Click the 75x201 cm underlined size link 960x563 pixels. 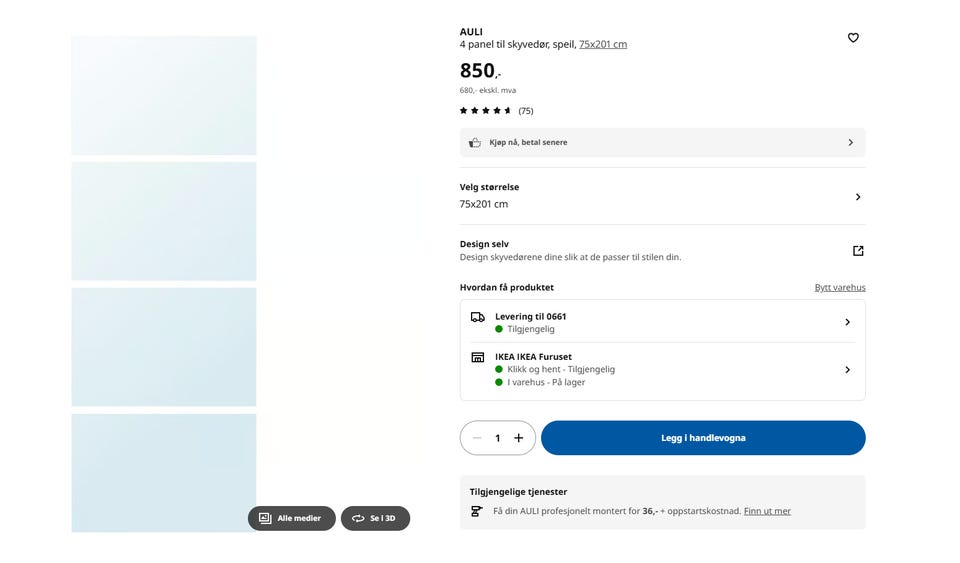[603, 44]
